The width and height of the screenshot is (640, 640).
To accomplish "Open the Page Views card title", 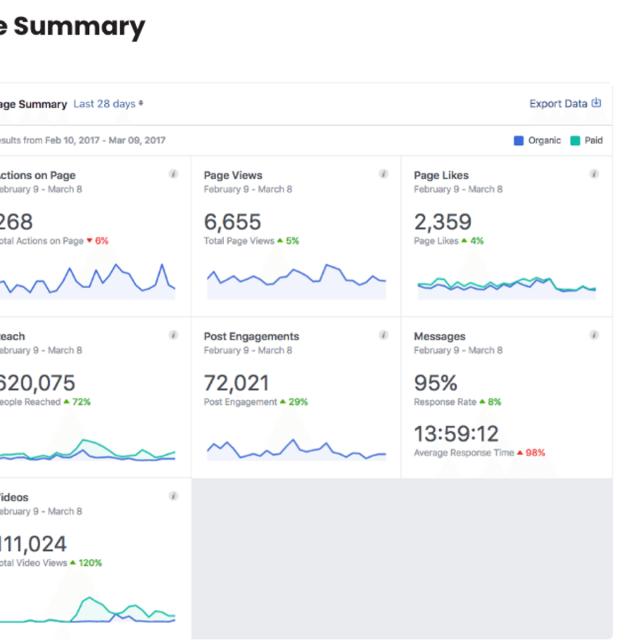I will (233, 176).
